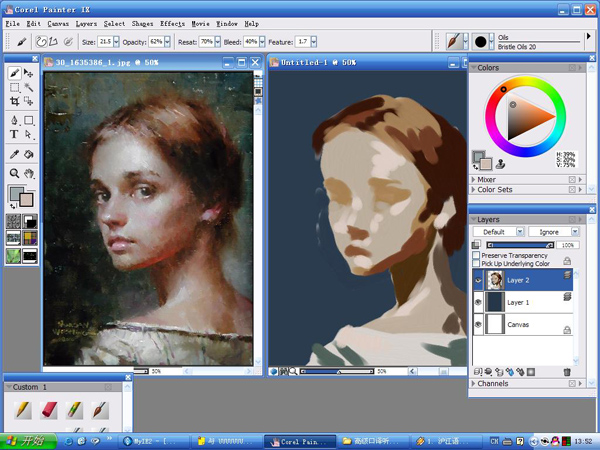Select the Grabber hand tool
Image resolution: width=600 pixels, height=450 pixels.
[x=28, y=173]
